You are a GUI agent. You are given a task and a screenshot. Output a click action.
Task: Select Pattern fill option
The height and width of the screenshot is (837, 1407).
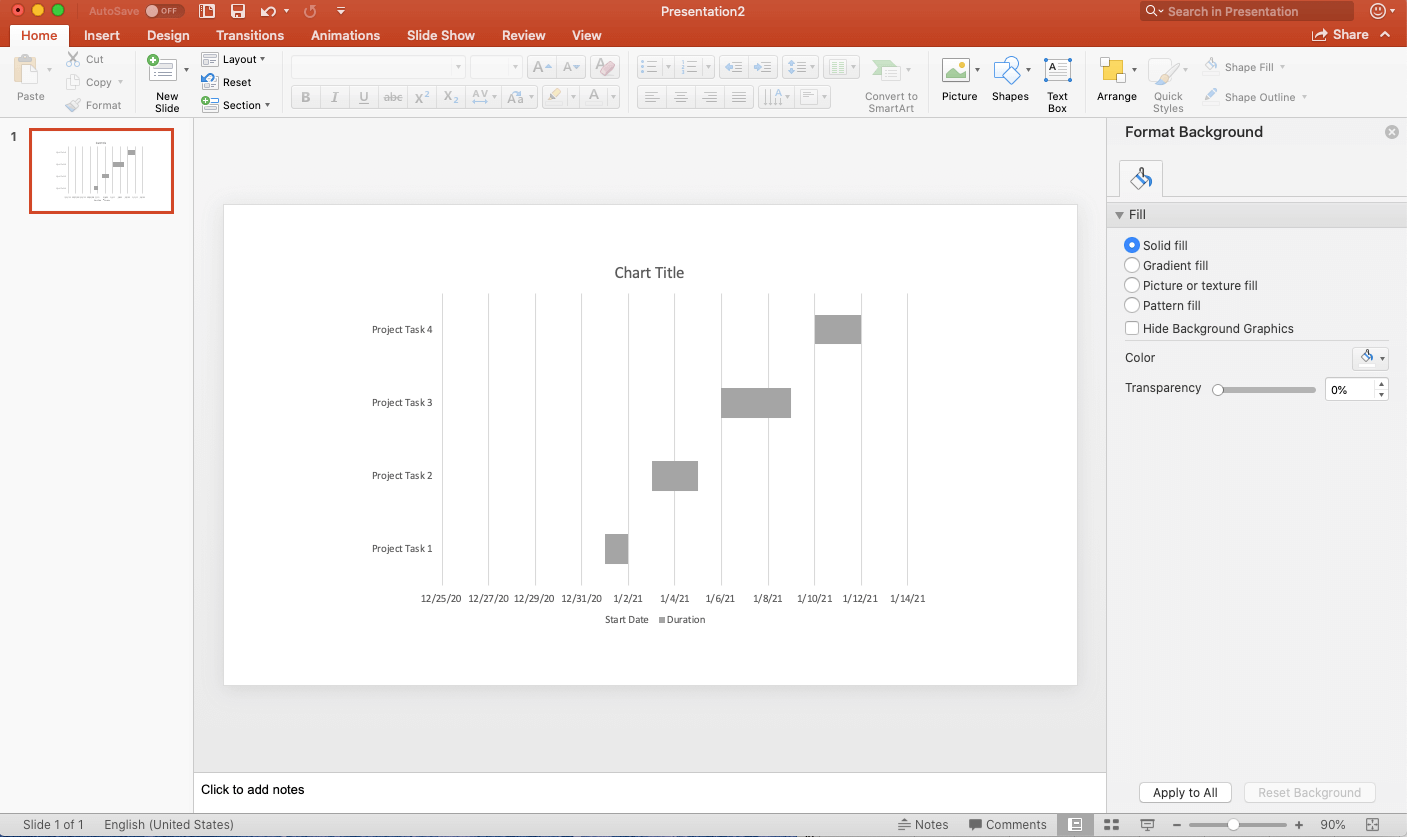[1132, 305]
